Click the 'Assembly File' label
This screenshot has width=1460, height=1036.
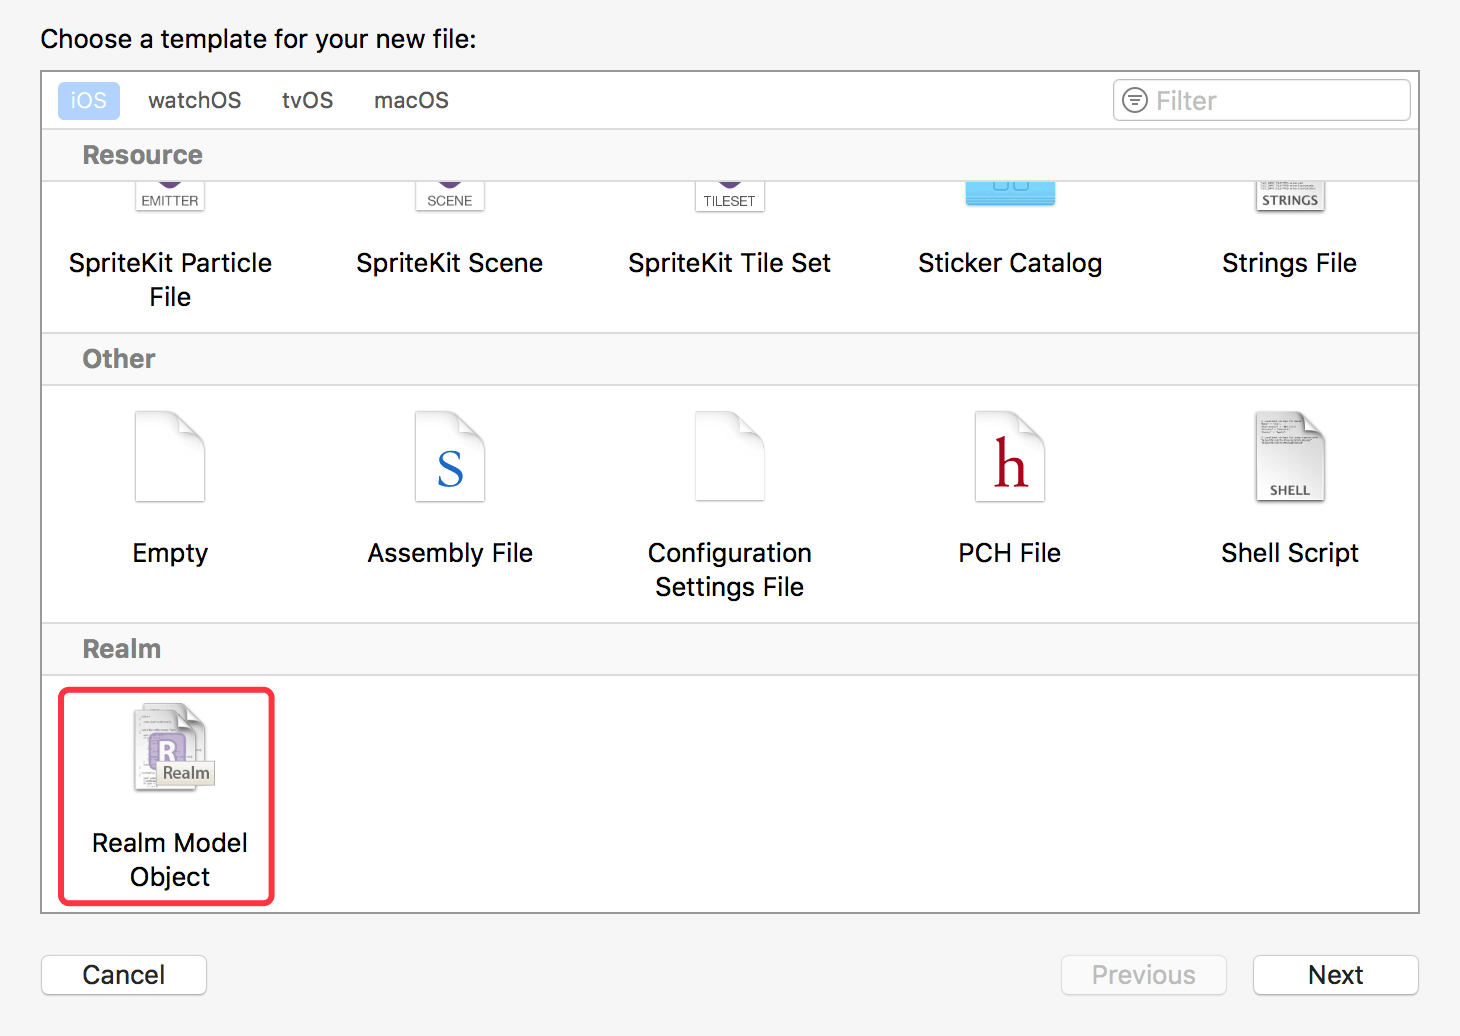coord(450,553)
